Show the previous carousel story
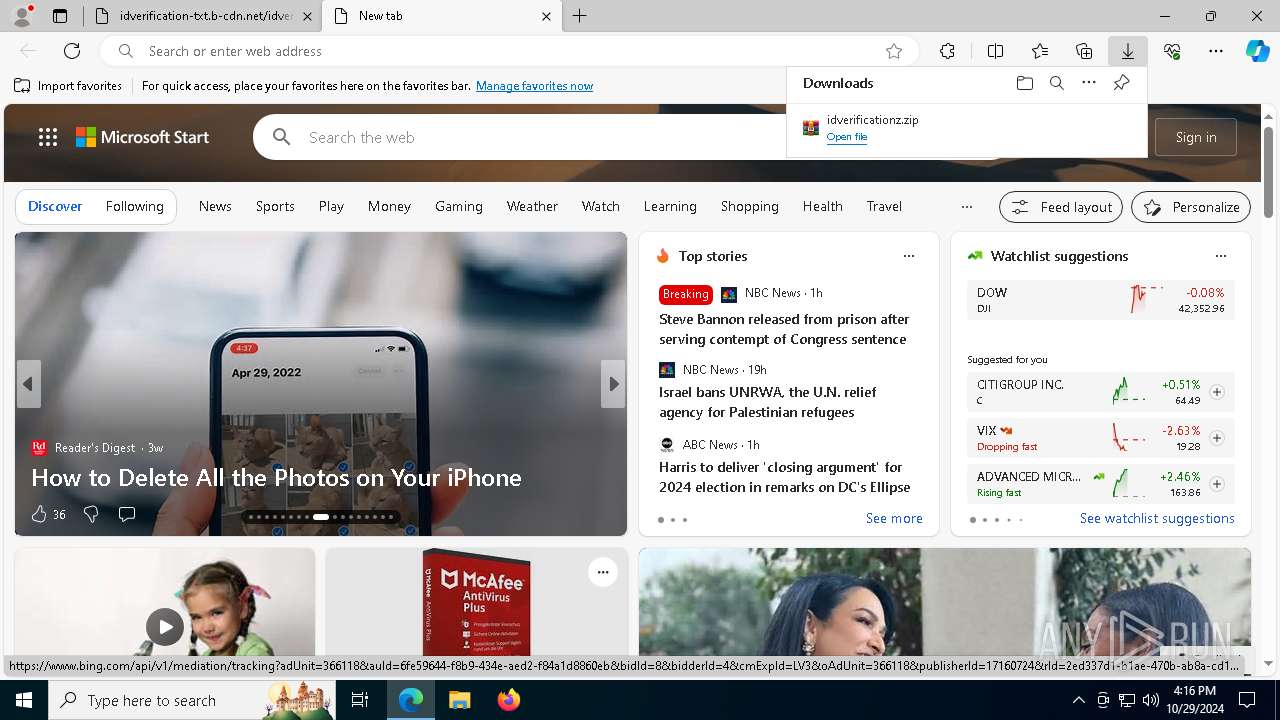 (28, 384)
